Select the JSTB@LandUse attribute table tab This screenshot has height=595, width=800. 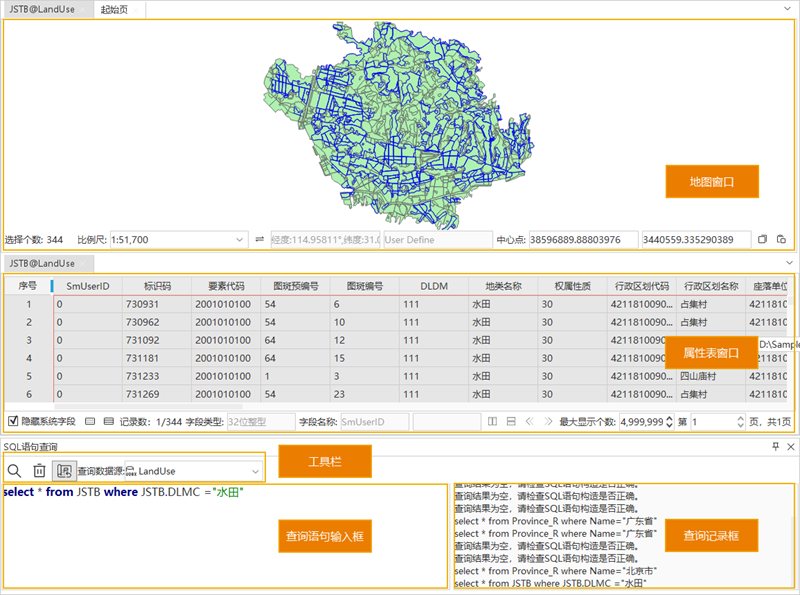(x=43, y=263)
